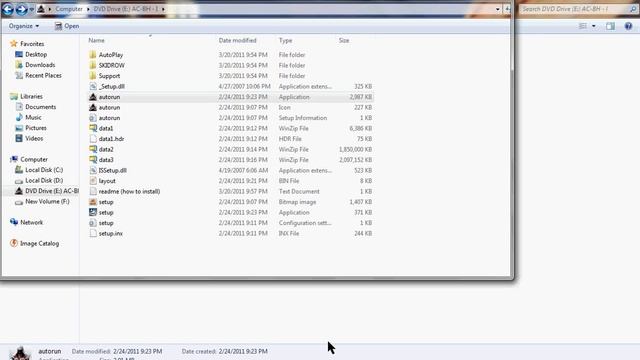The image size is (640, 360).
Task: Go back with the Back arrow button
Action: (x=7, y=9)
